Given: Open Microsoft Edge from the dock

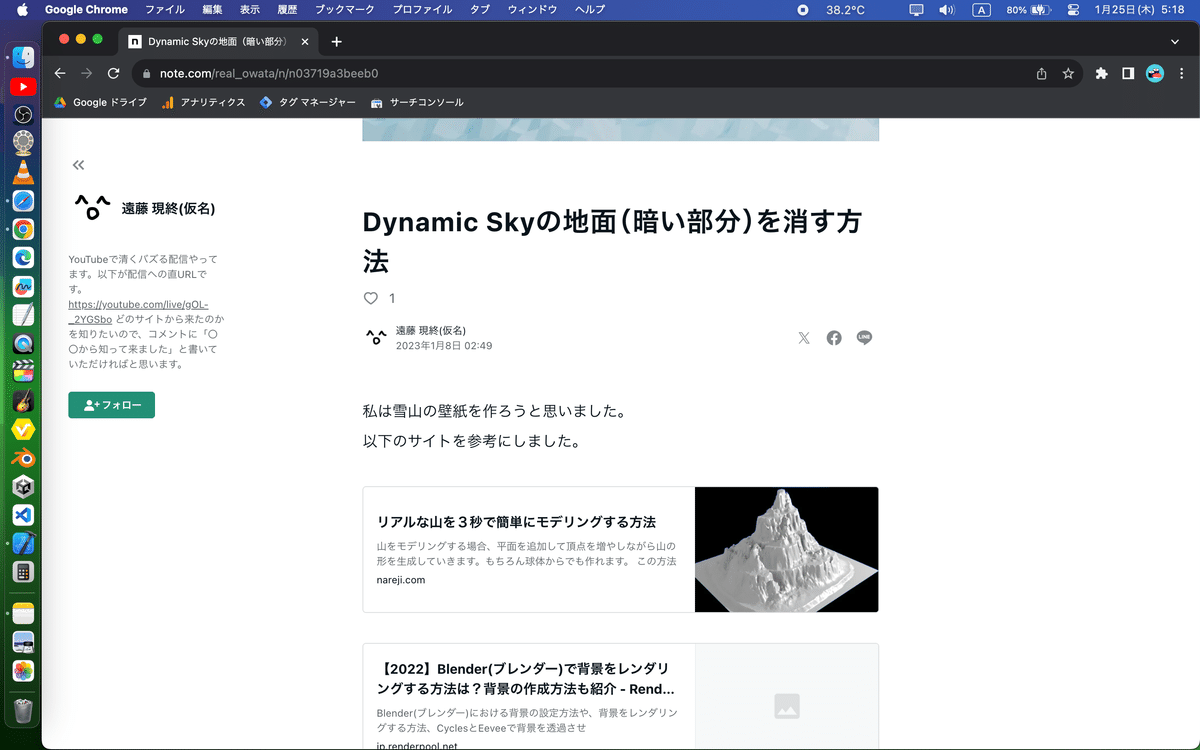Looking at the screenshot, I should pyautogui.click(x=23, y=258).
